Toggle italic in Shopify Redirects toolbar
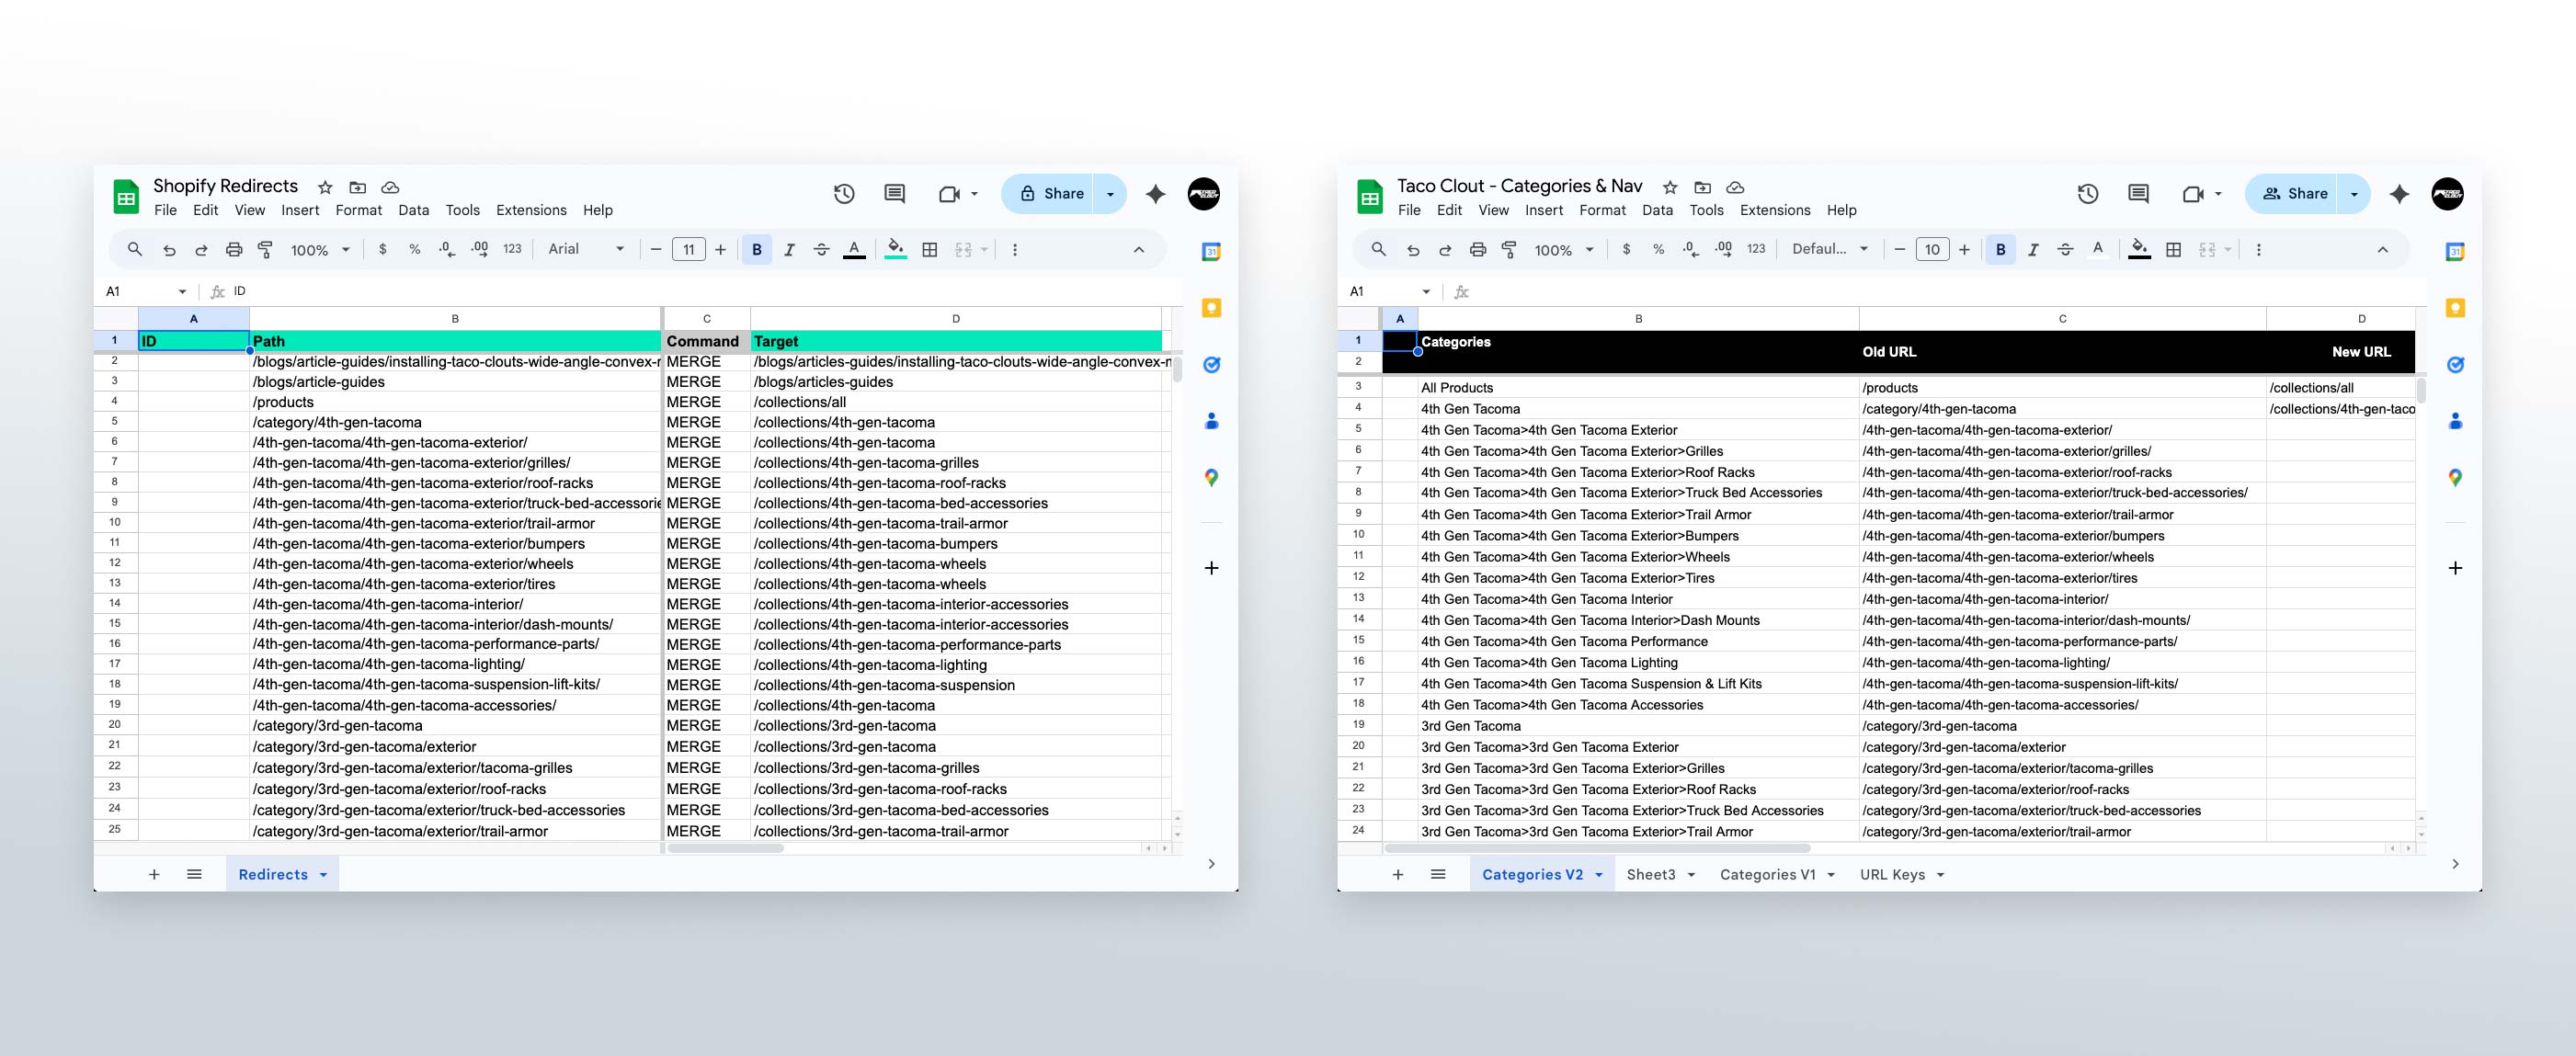Viewport: 2576px width, 1056px height. click(x=789, y=250)
